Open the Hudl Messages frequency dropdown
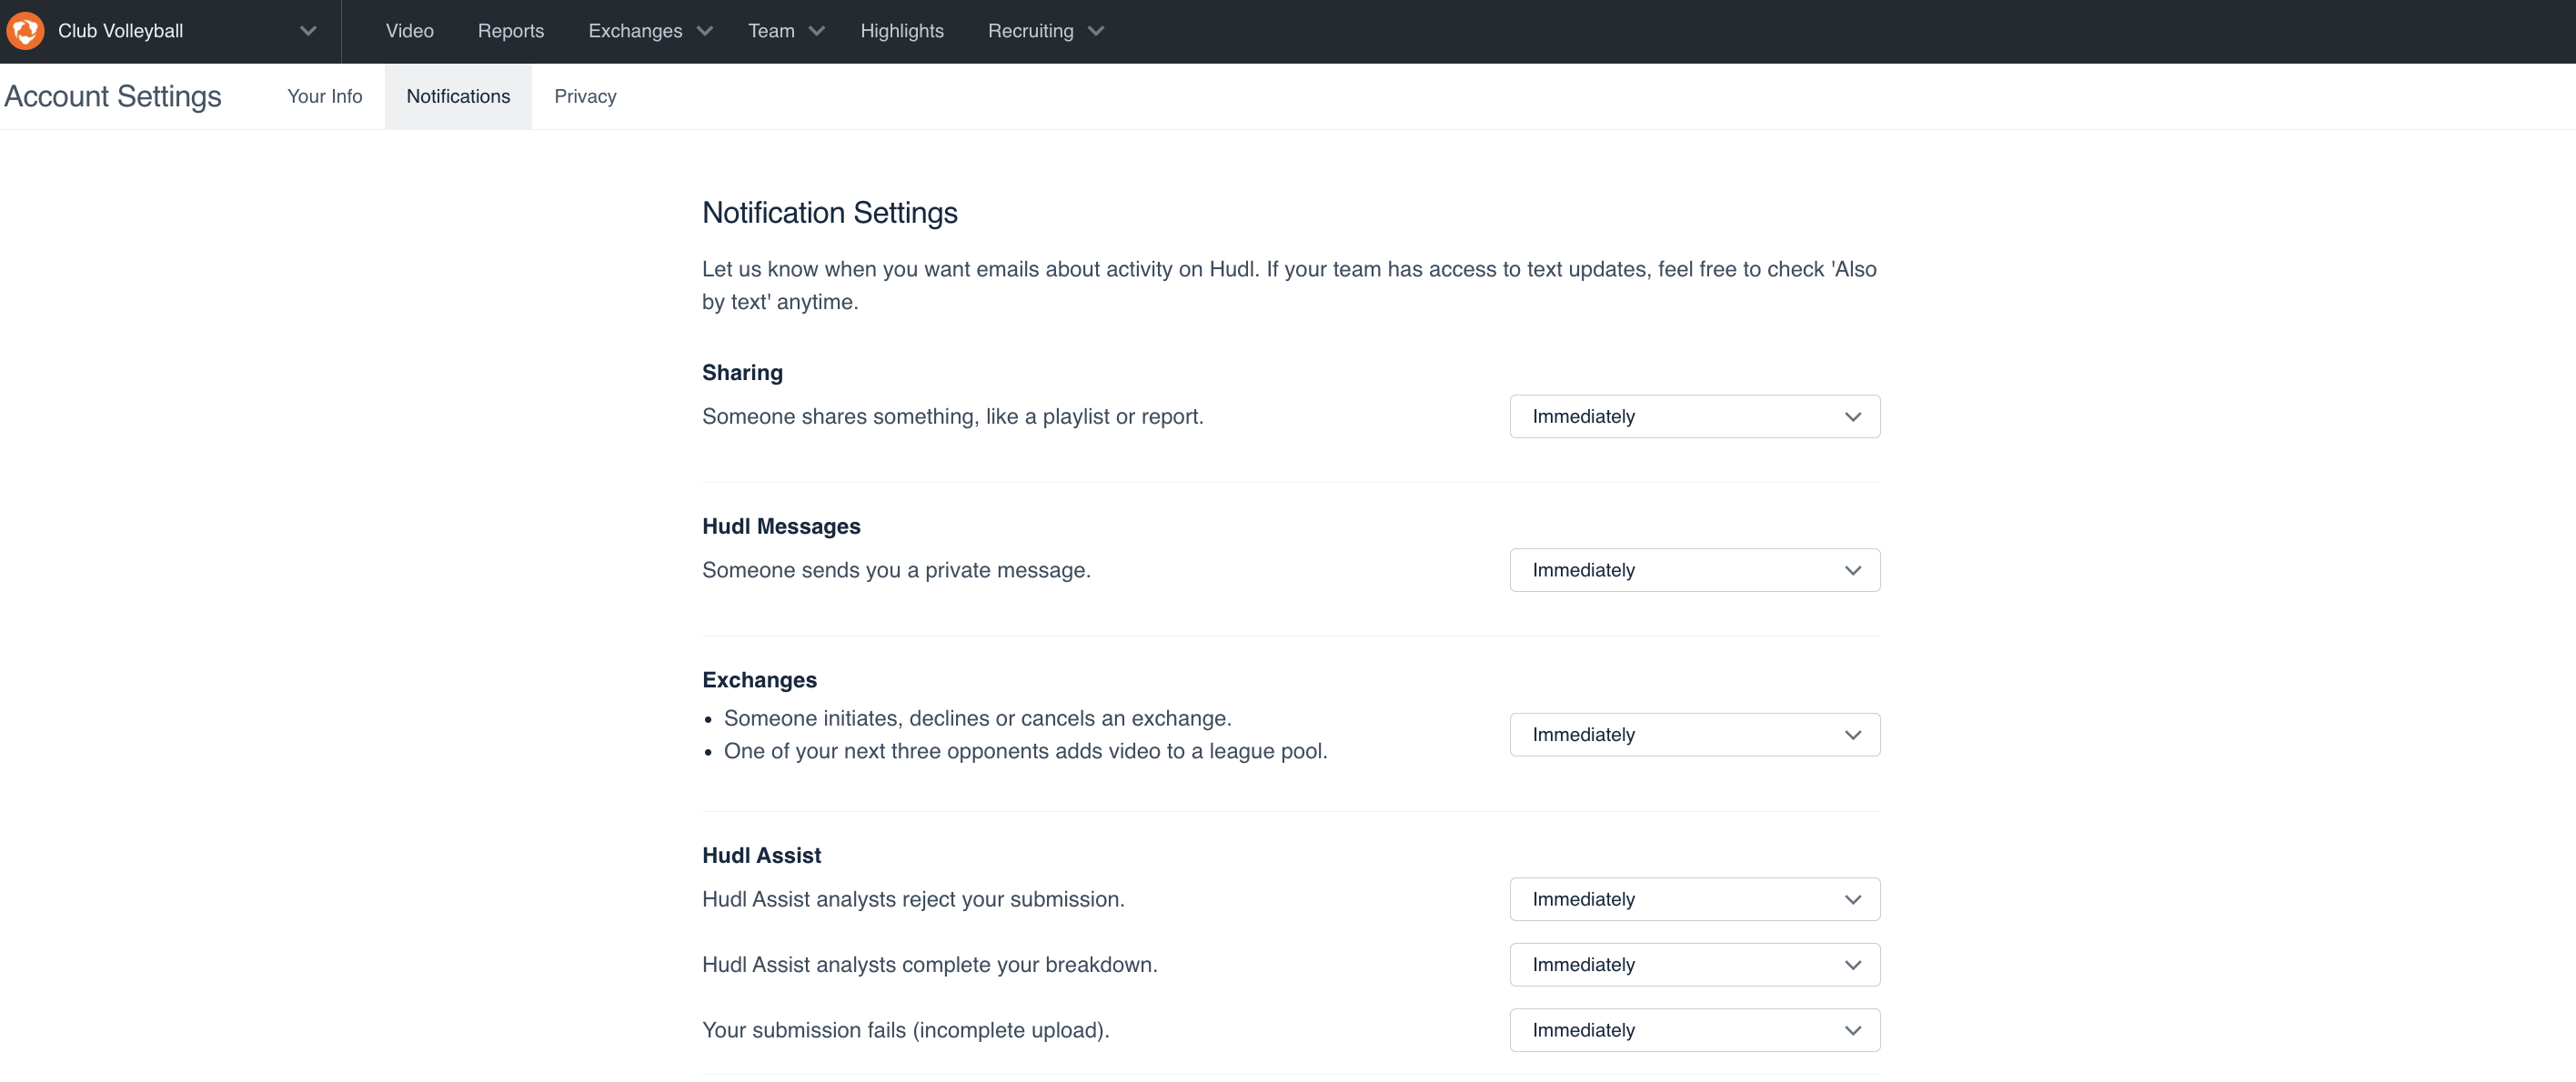Viewport: 2576px width, 1082px height. tap(1694, 570)
